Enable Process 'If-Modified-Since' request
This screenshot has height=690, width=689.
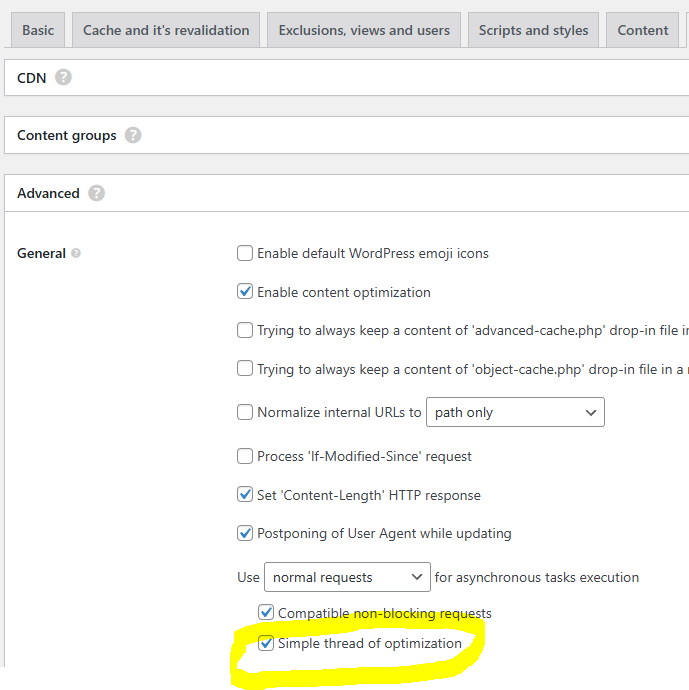tap(245, 456)
